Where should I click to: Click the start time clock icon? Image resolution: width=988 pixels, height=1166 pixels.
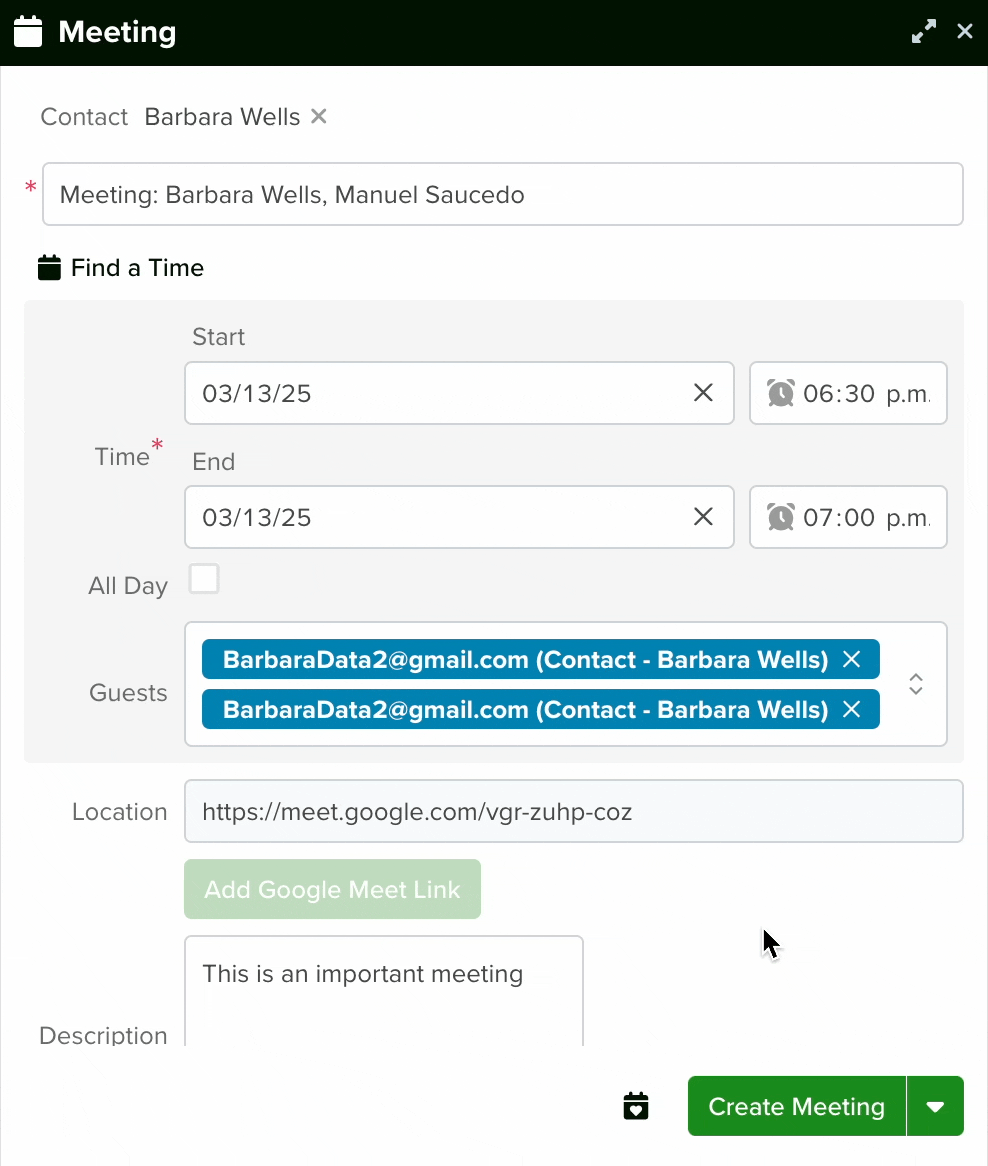tap(781, 393)
